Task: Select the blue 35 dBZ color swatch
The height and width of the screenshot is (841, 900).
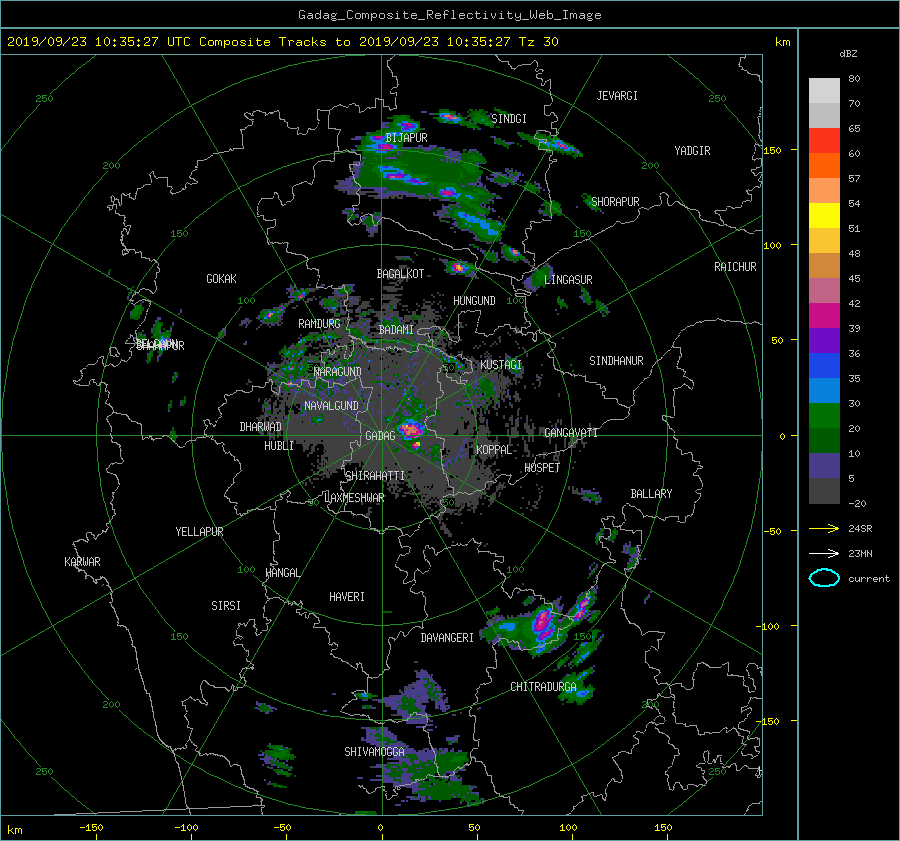Action: [824, 366]
